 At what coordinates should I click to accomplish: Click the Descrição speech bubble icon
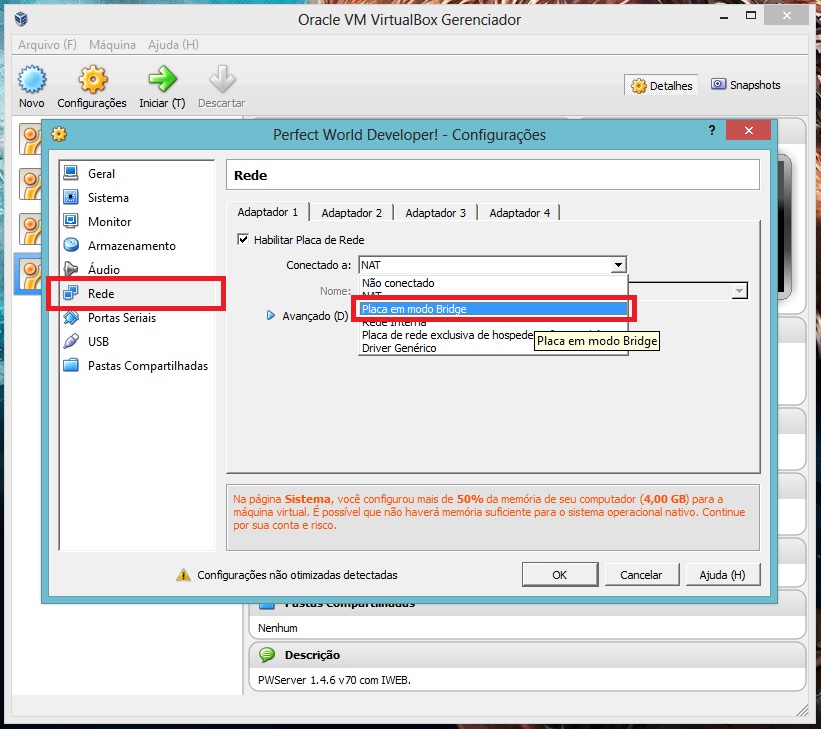pos(267,655)
